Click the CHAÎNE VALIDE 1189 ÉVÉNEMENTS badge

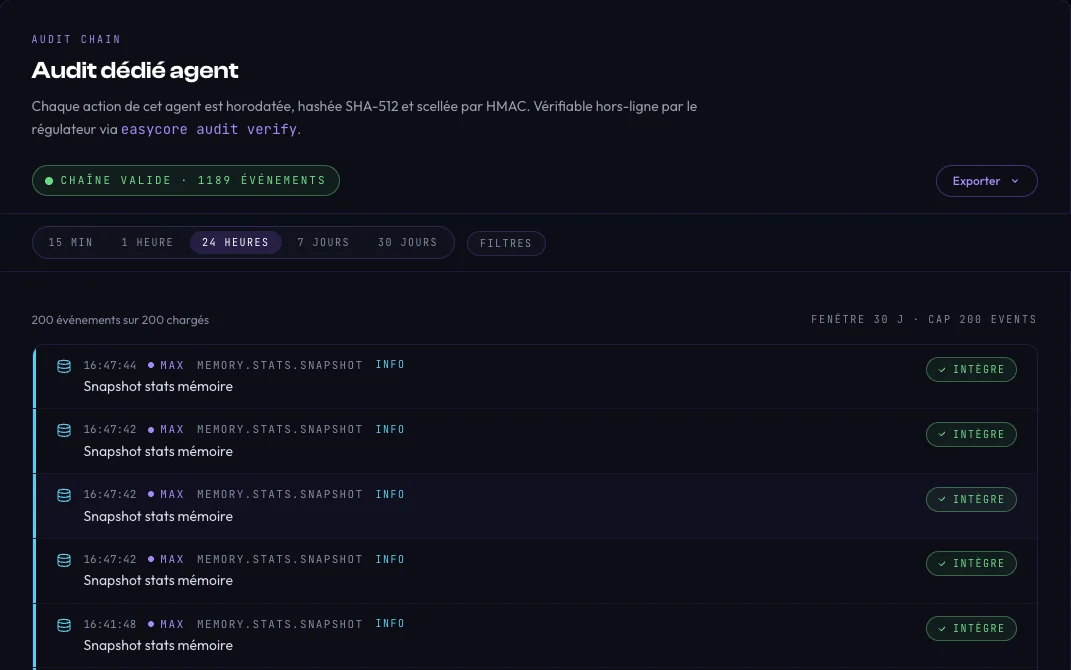click(x=186, y=180)
